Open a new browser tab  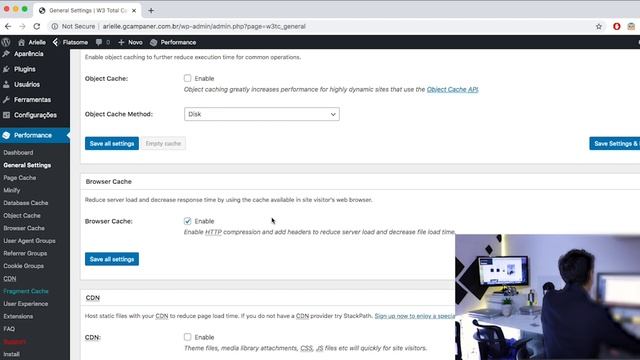[151, 11]
